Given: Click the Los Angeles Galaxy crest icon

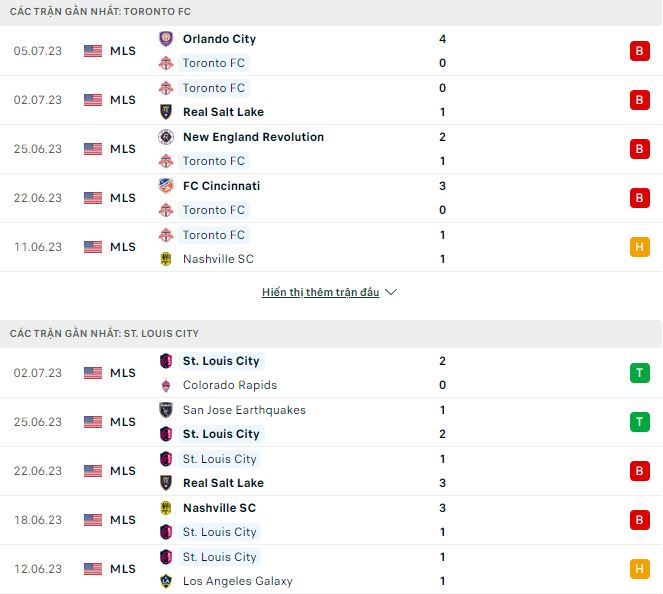Looking at the screenshot, I should pos(166,581).
